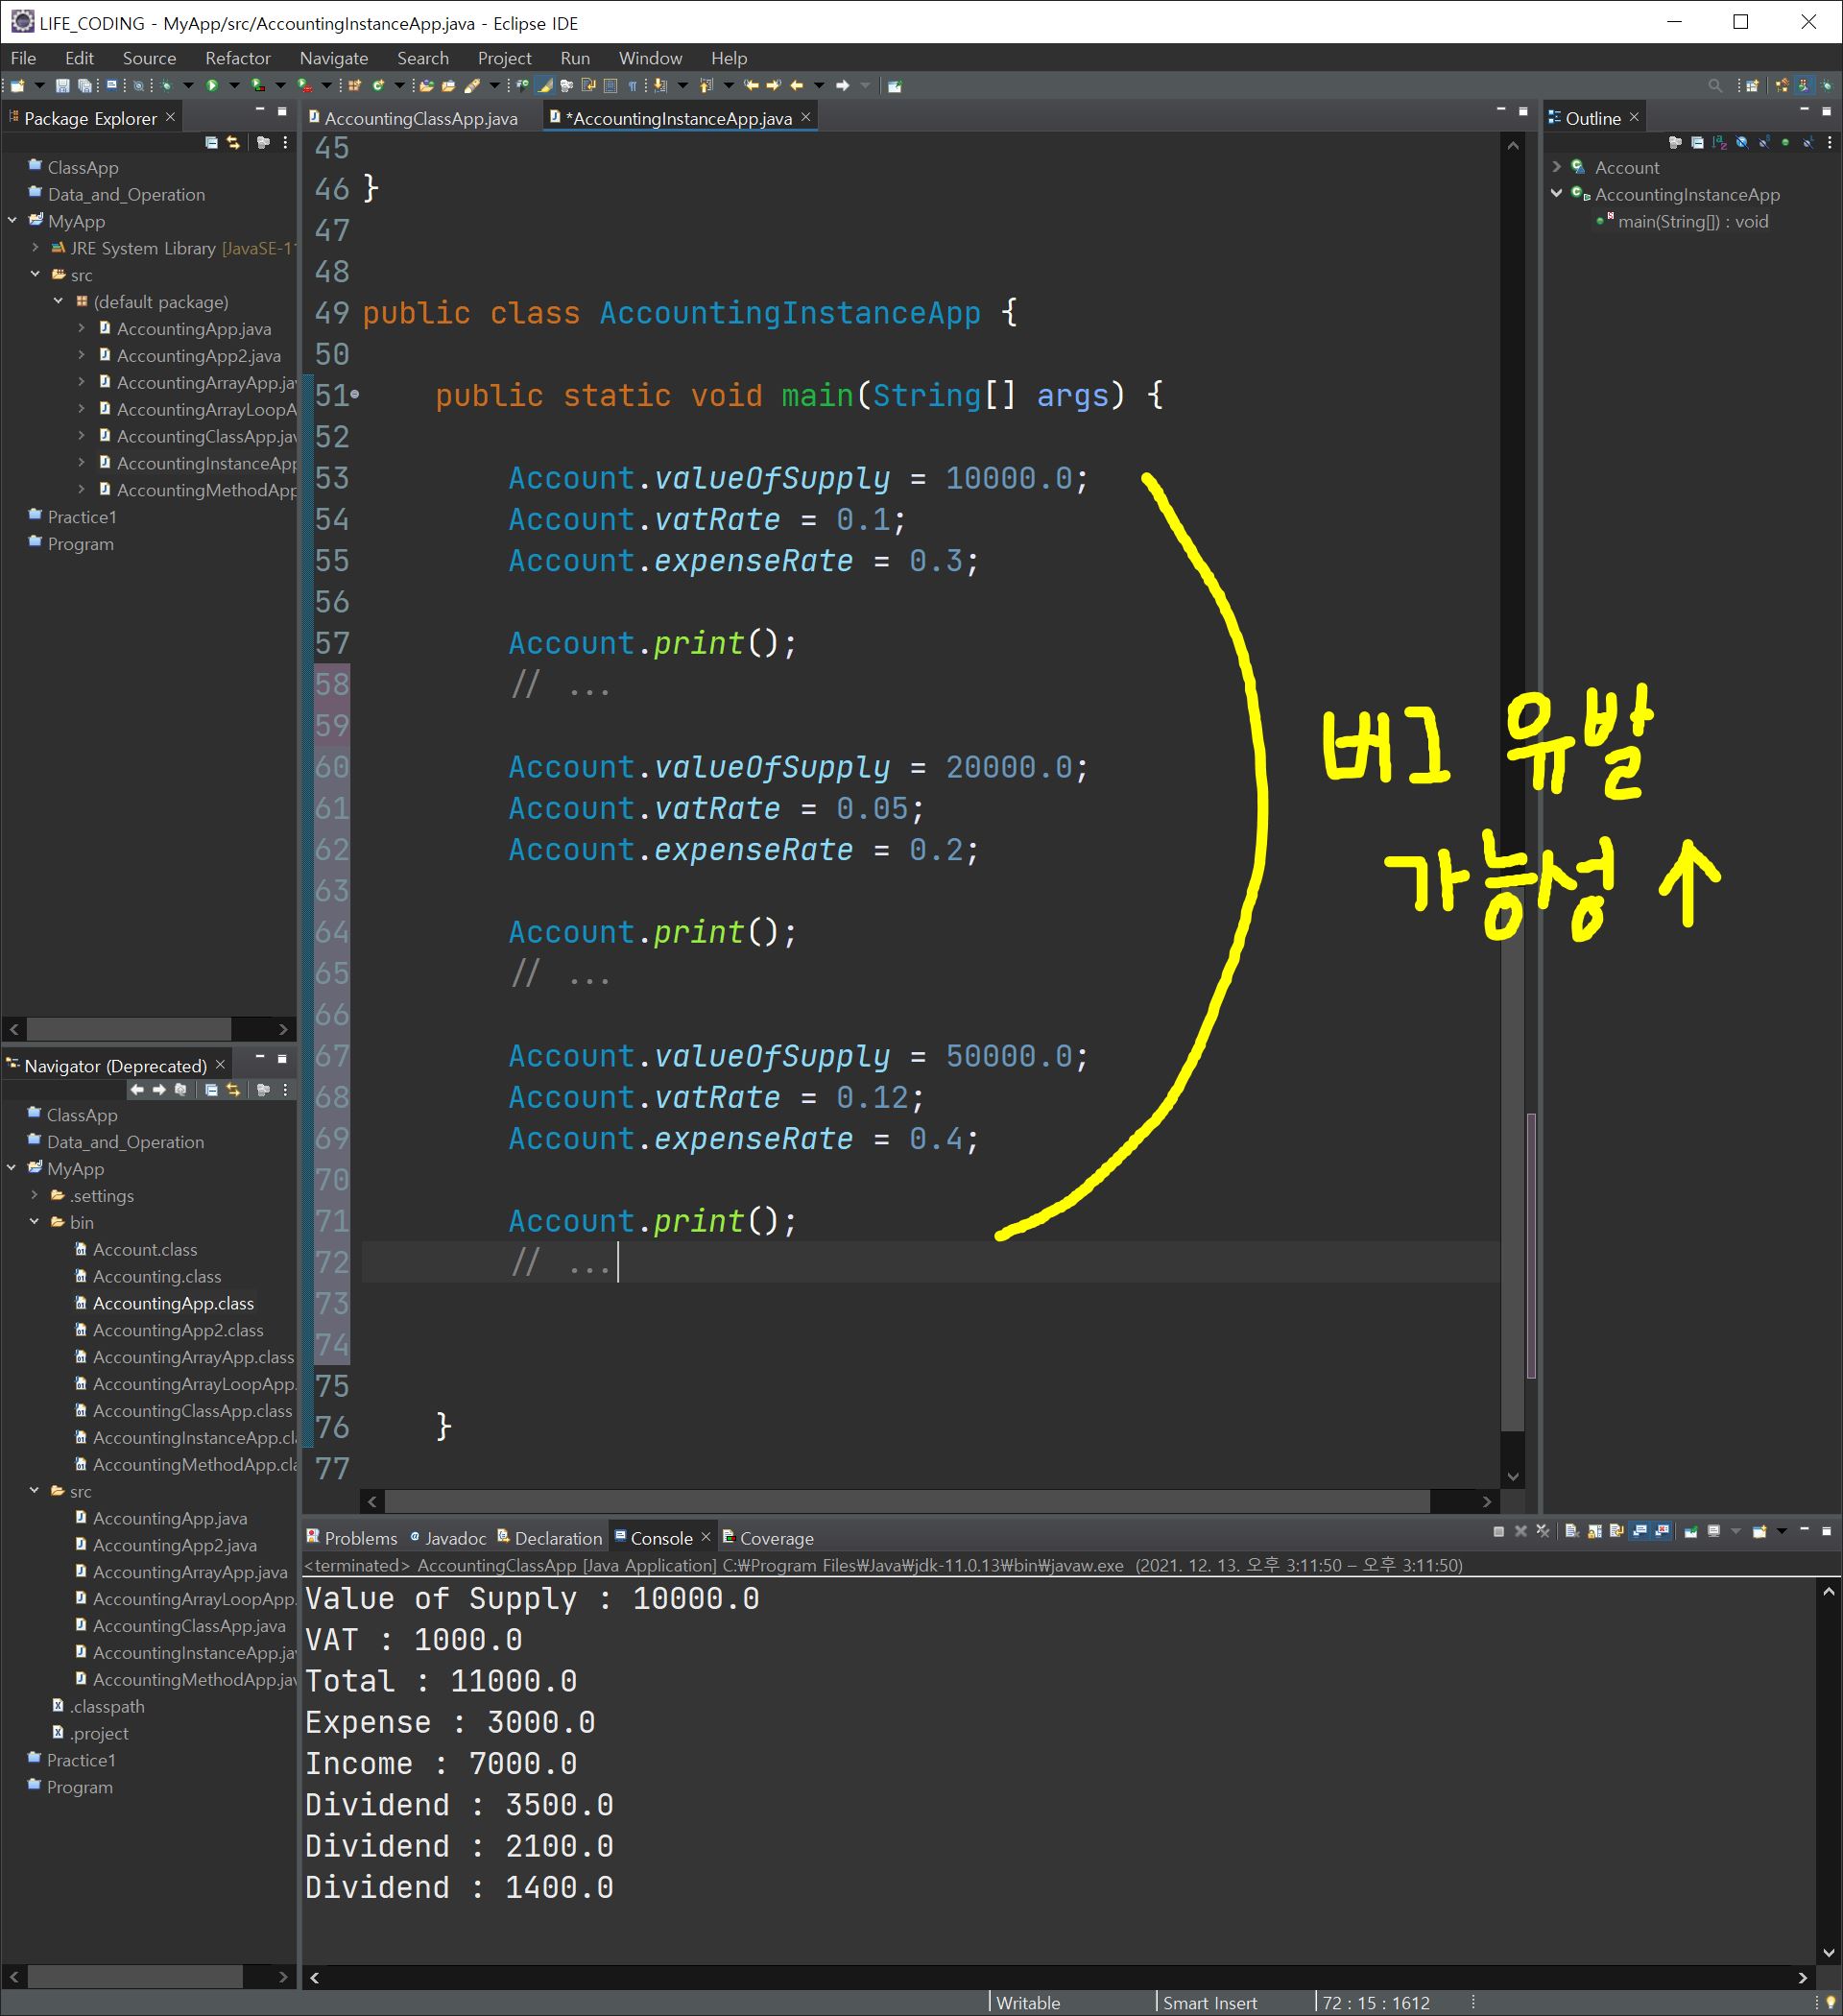This screenshot has width=1843, height=2016.
Task: Click the Pin Console icon
Action: [x=1691, y=1531]
